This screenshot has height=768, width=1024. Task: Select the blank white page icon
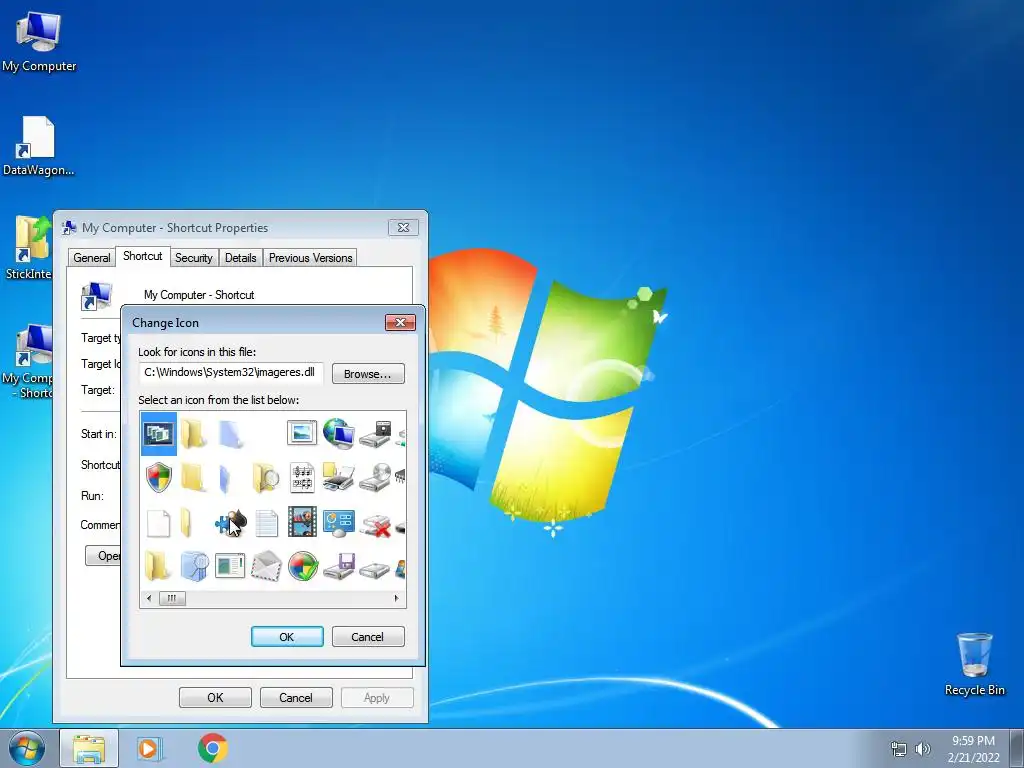coord(159,523)
